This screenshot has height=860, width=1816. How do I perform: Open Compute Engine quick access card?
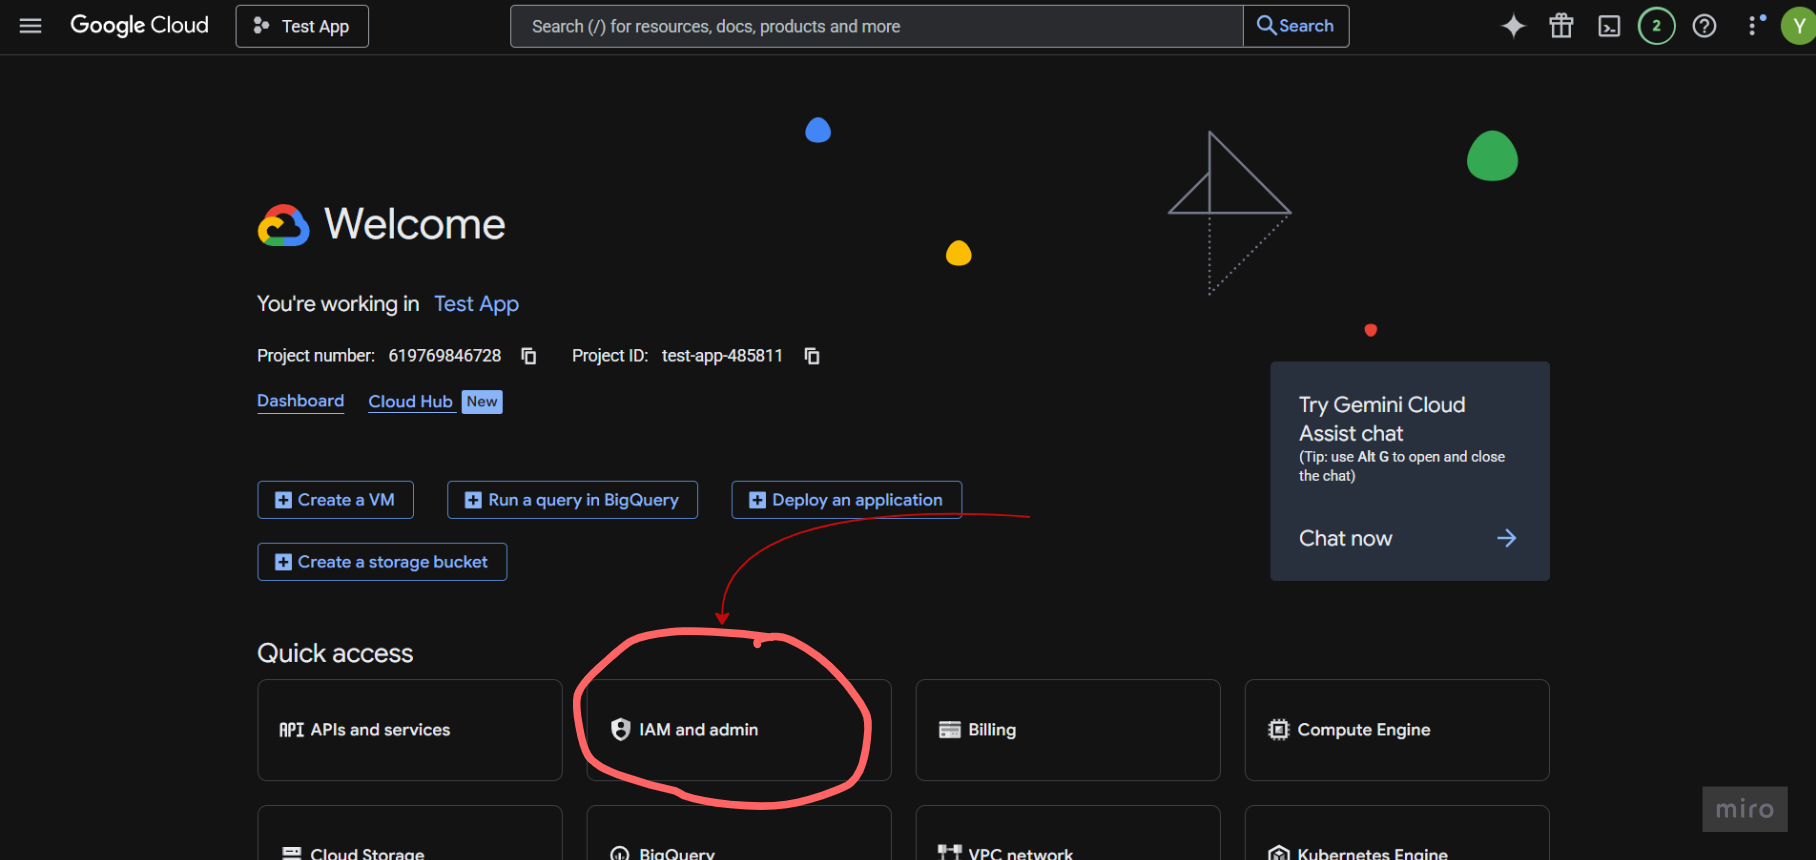tap(1397, 730)
